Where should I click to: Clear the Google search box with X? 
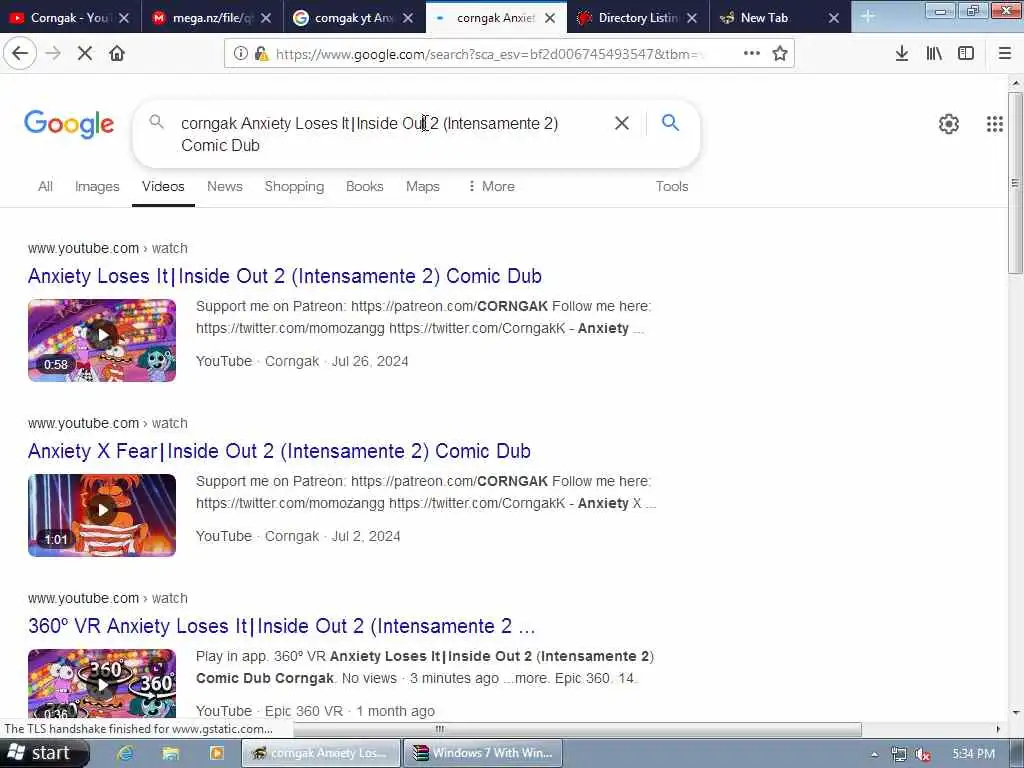coord(622,123)
